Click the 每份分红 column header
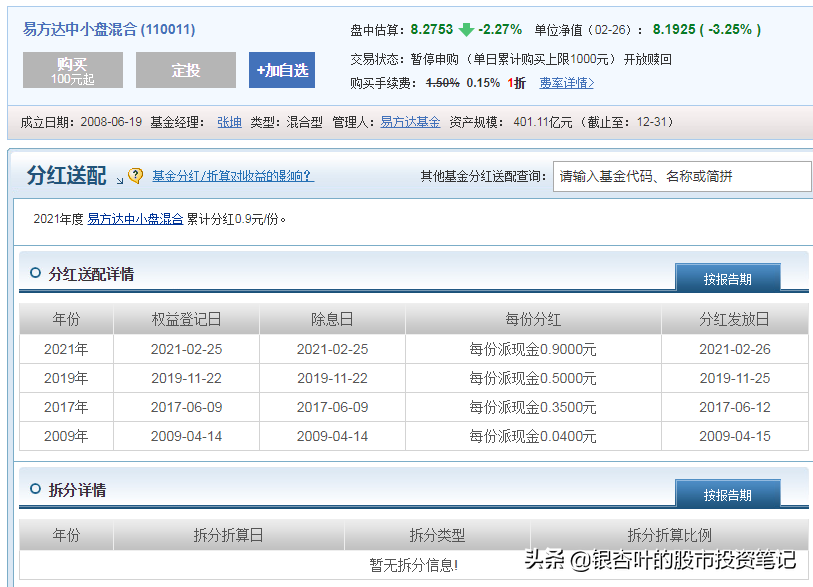This screenshot has height=587, width=813. point(533,319)
